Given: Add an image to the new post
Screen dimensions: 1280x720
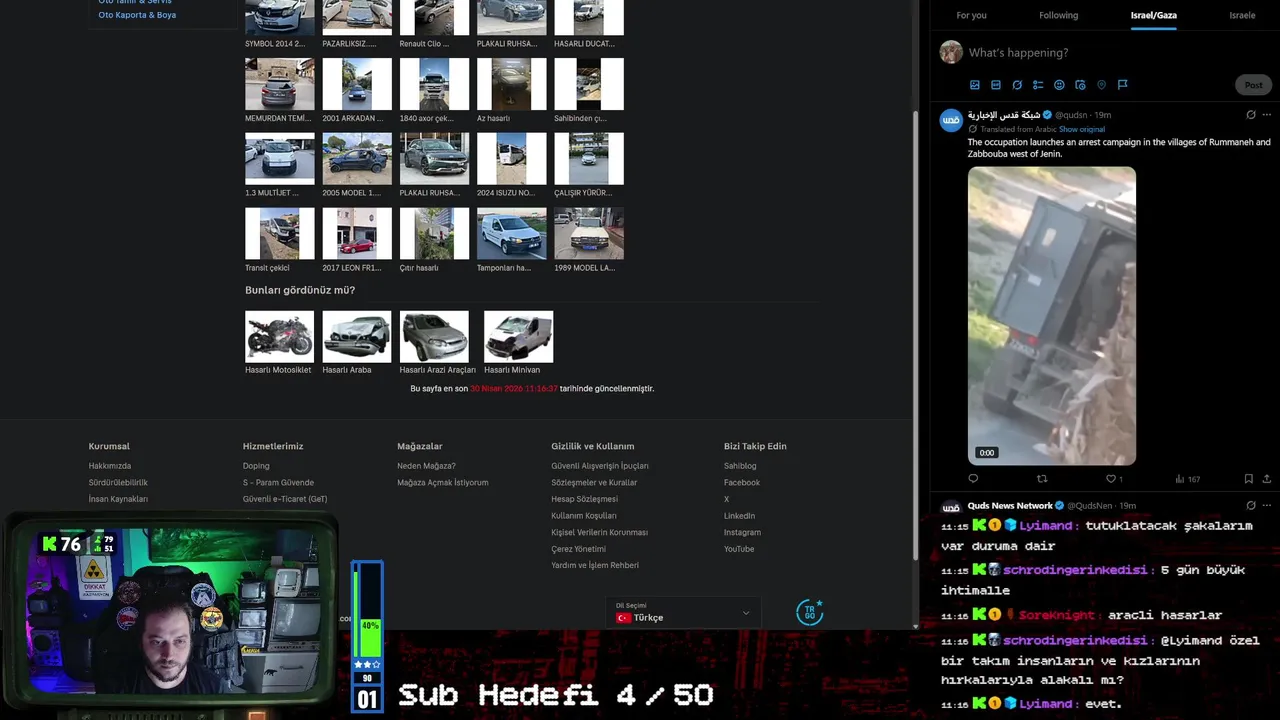Looking at the screenshot, I should (x=975, y=85).
